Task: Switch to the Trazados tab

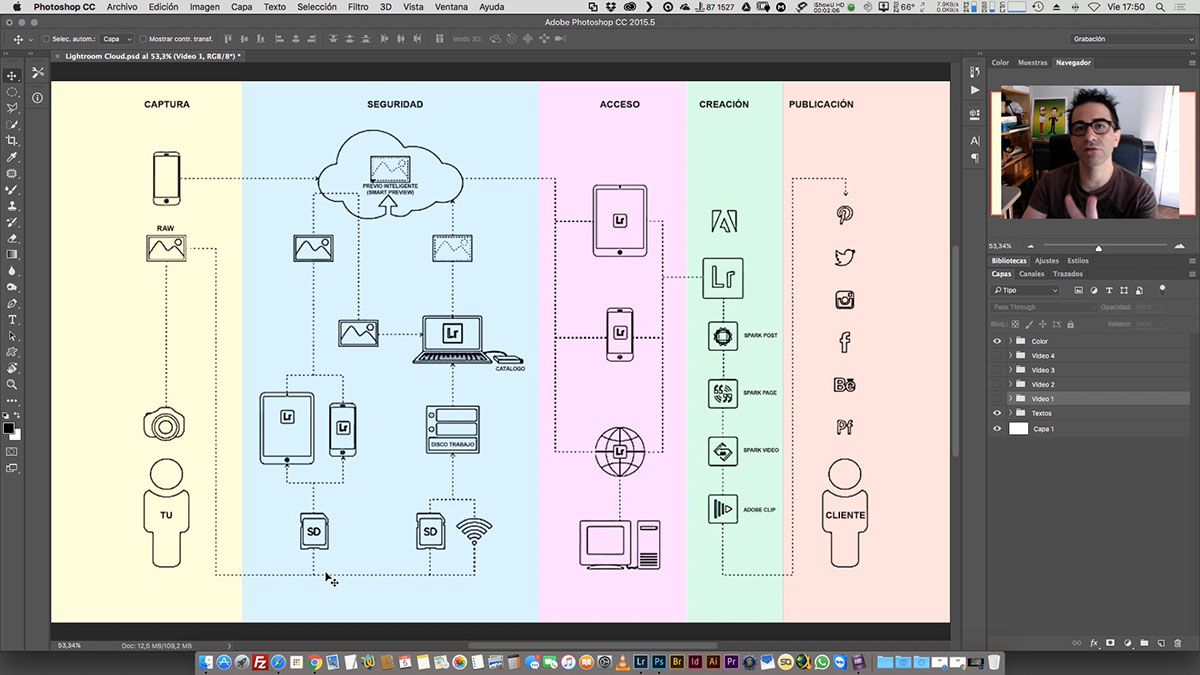Action: [1068, 274]
